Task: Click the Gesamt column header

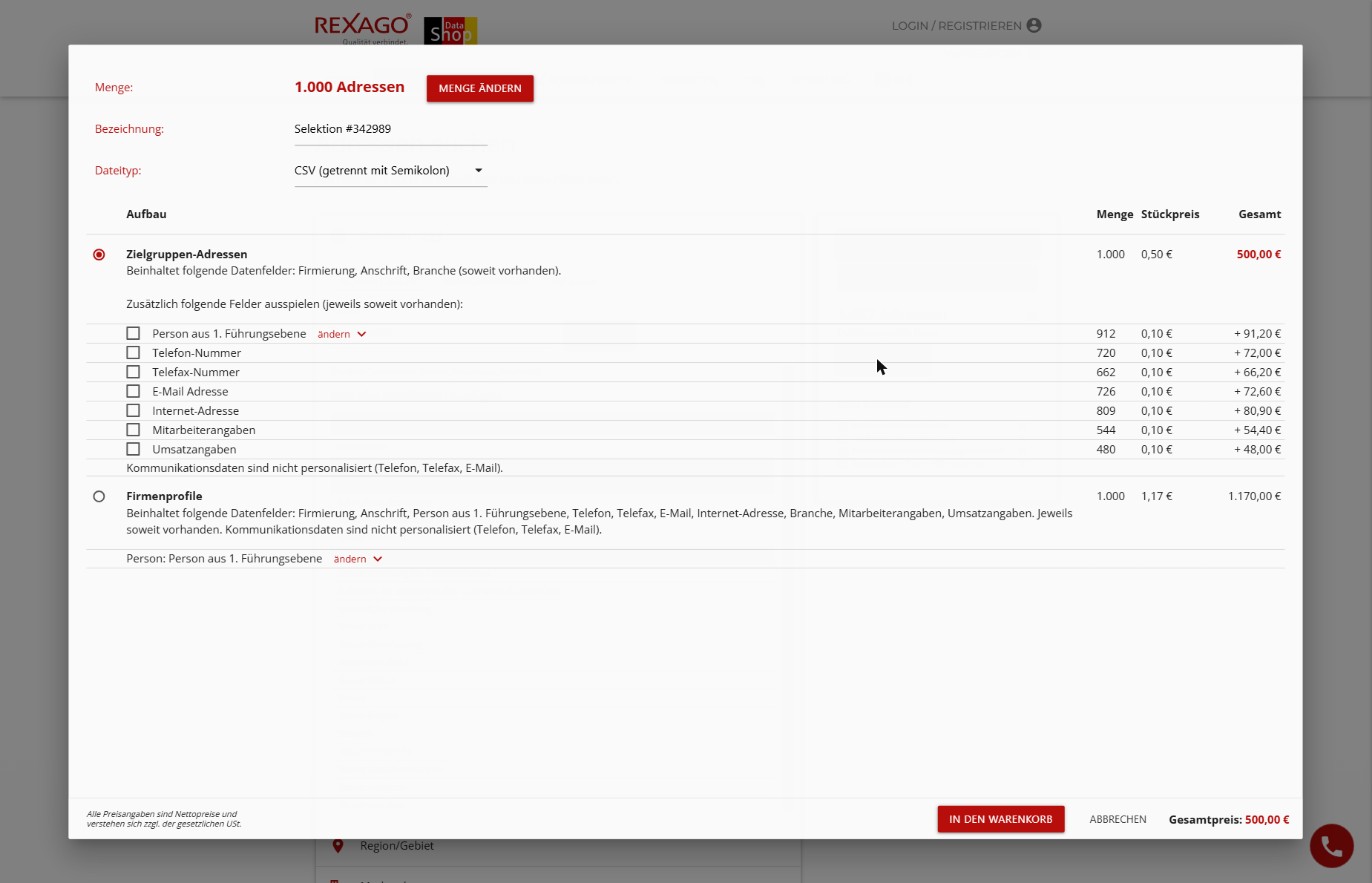Action: coord(1260,214)
